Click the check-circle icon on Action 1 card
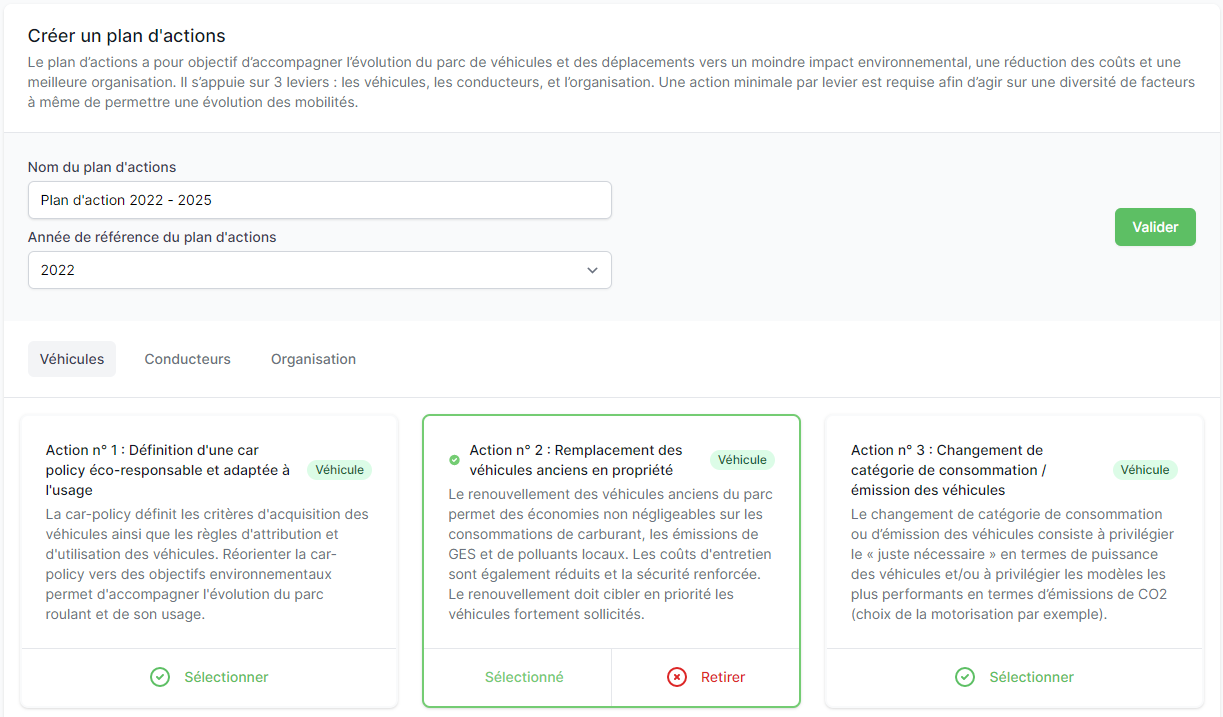1223x717 pixels. pos(160,677)
